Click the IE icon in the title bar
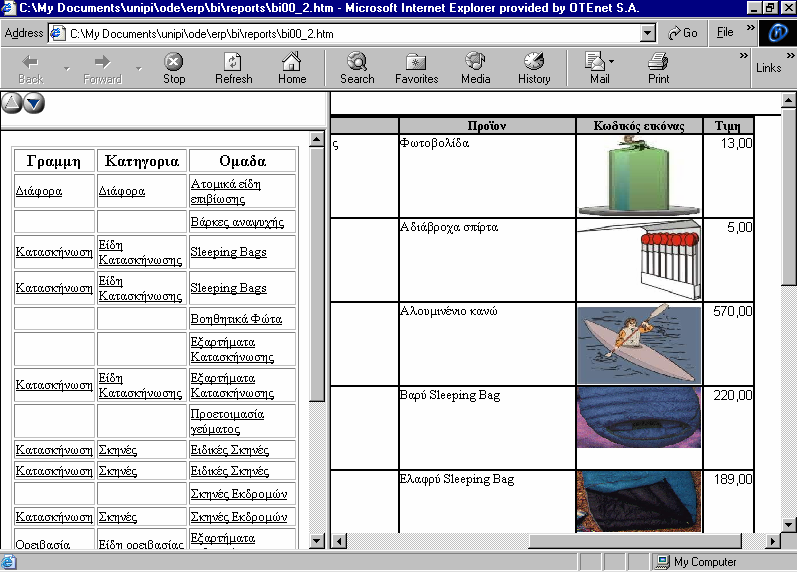797x572 pixels. coord(8,8)
